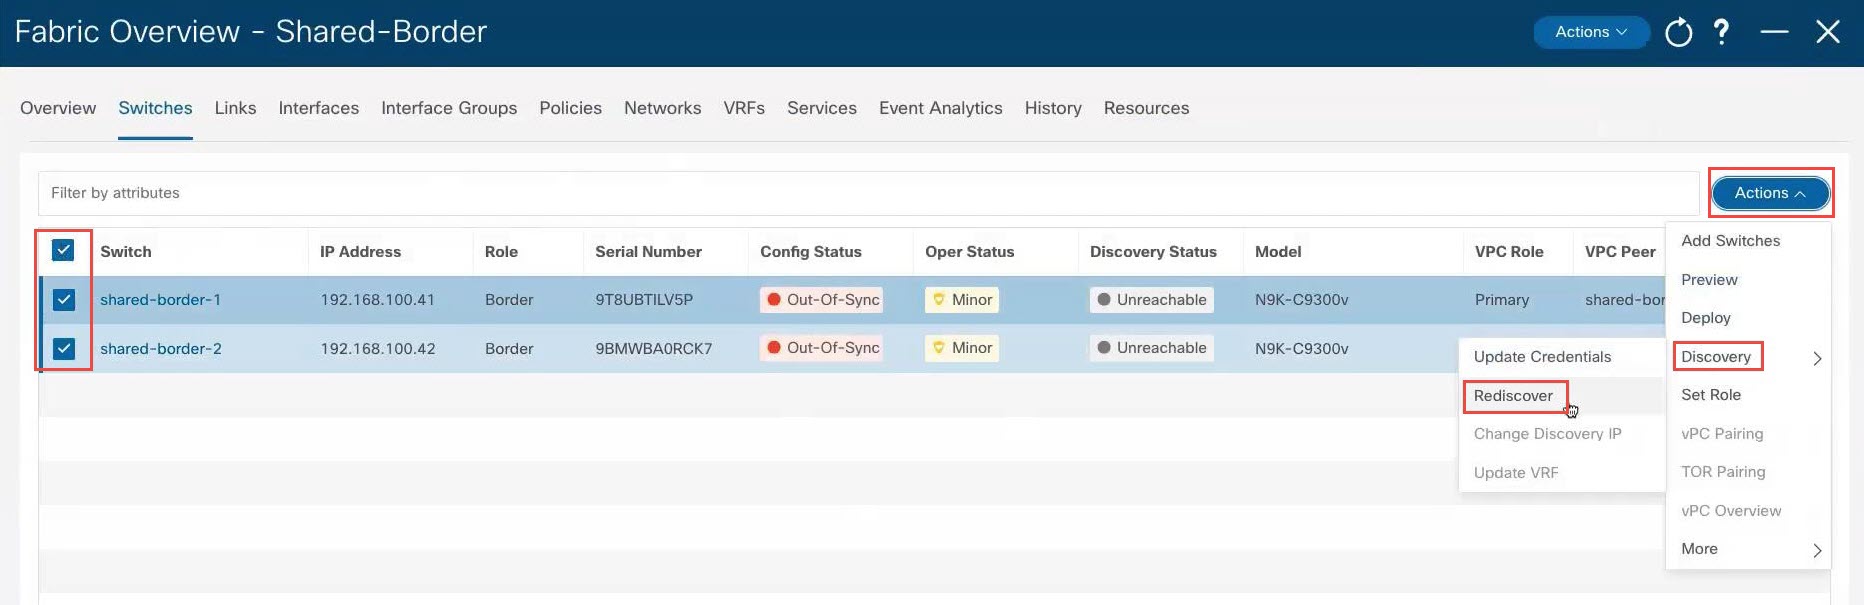
Task: Select Discovery in the Actions menu
Action: click(x=1716, y=357)
